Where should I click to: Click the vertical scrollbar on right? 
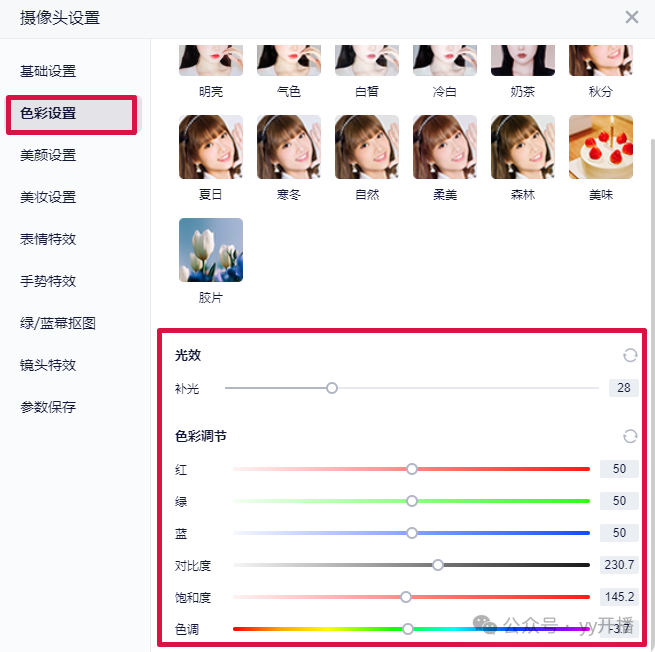[x=652, y=376]
